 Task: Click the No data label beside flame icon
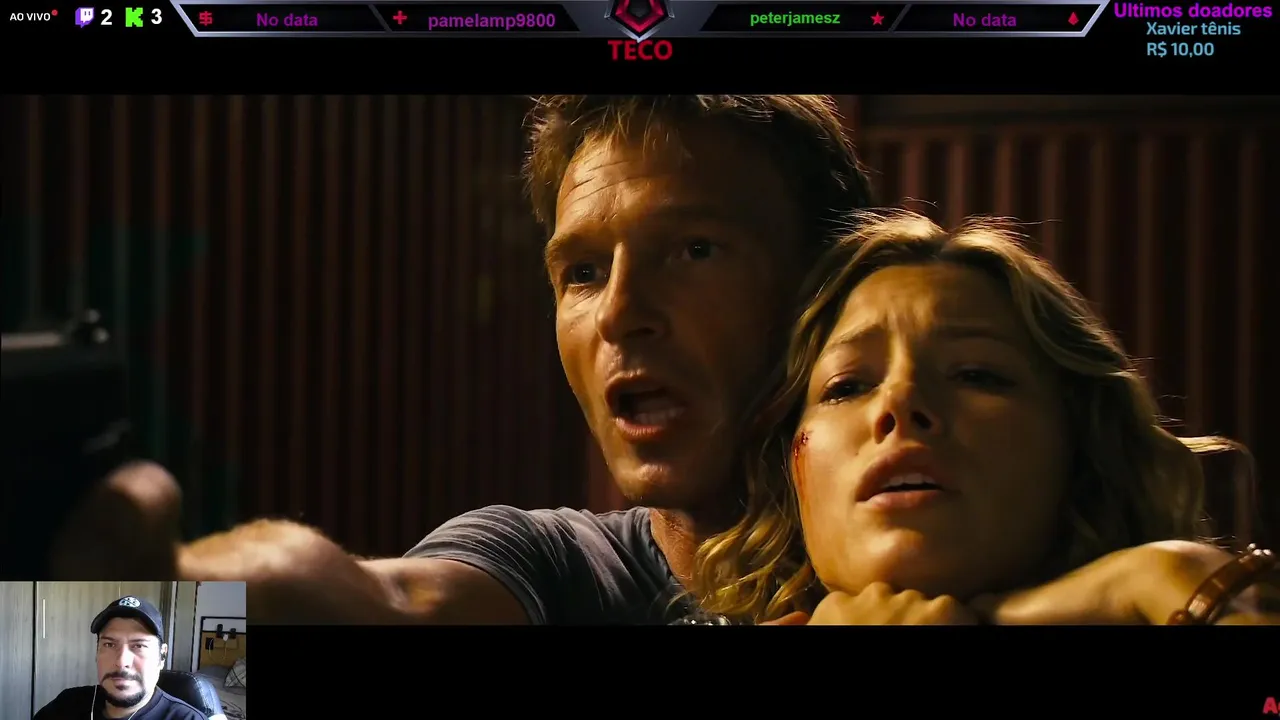984,20
